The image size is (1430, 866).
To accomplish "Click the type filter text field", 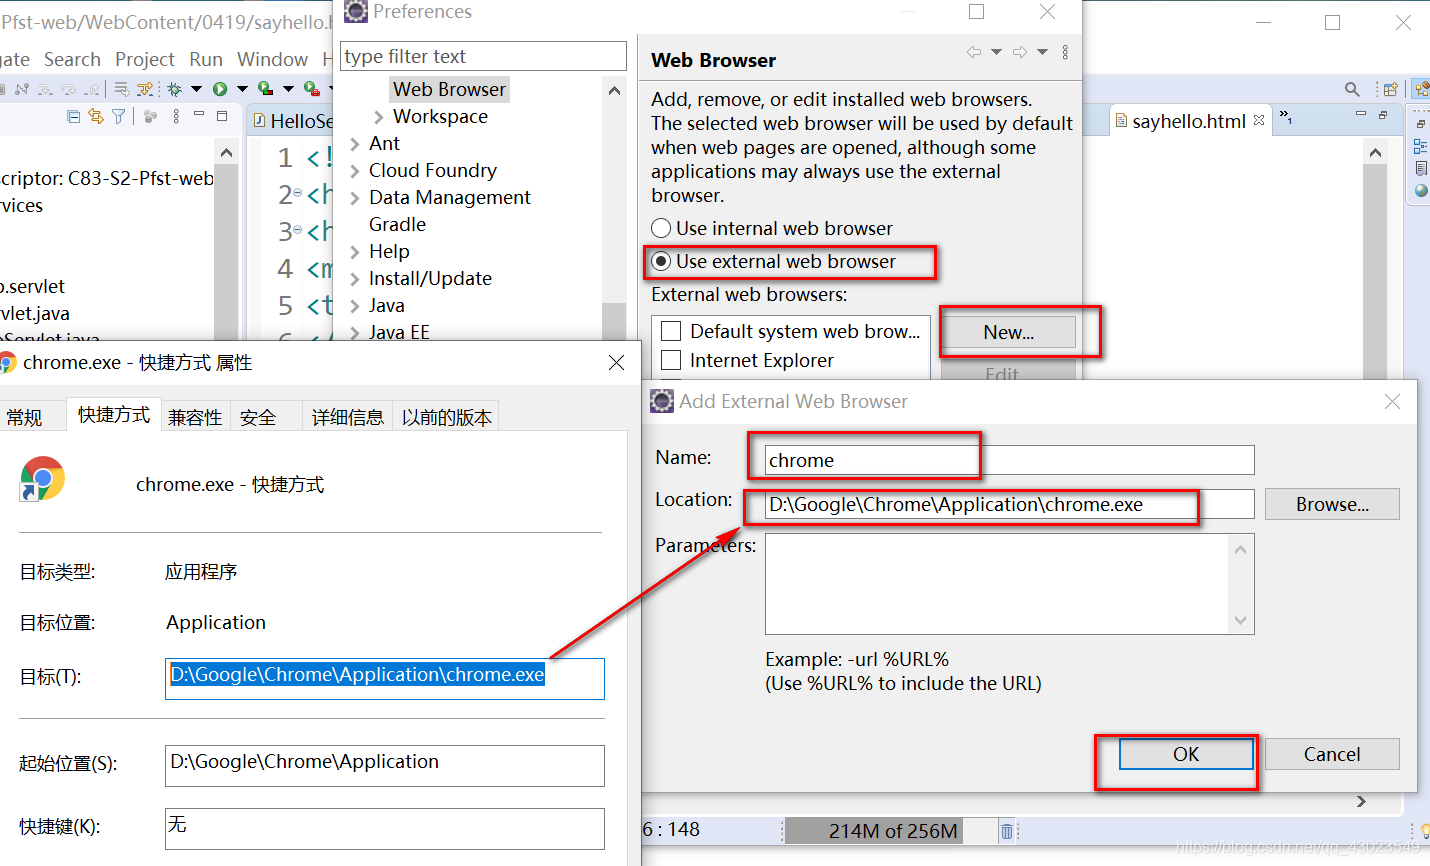I will pos(483,56).
